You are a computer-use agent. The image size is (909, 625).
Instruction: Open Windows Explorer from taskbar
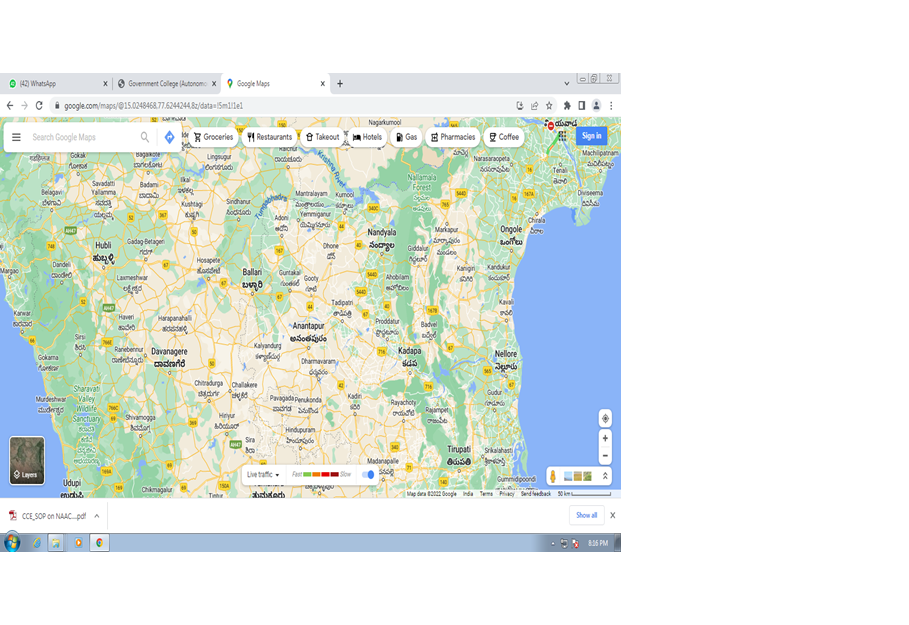tap(56, 543)
